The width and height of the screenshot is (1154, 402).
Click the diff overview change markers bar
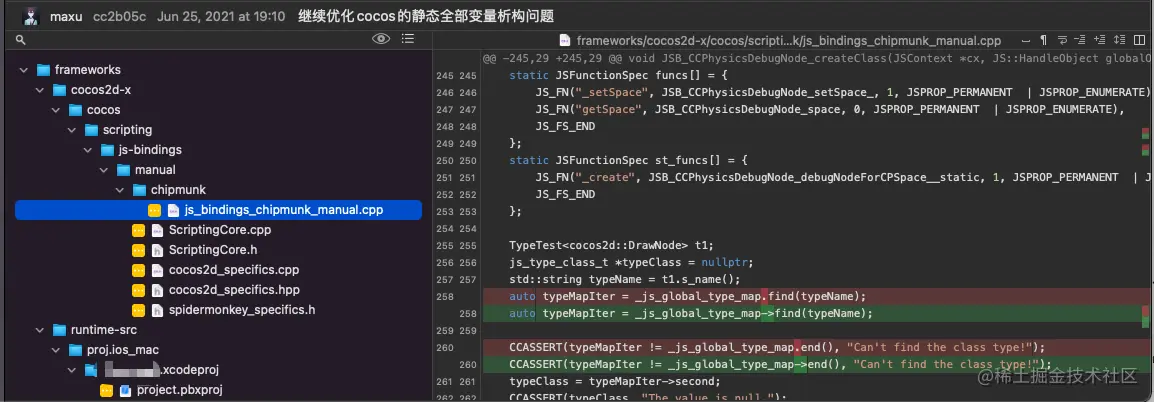pos(1145,227)
